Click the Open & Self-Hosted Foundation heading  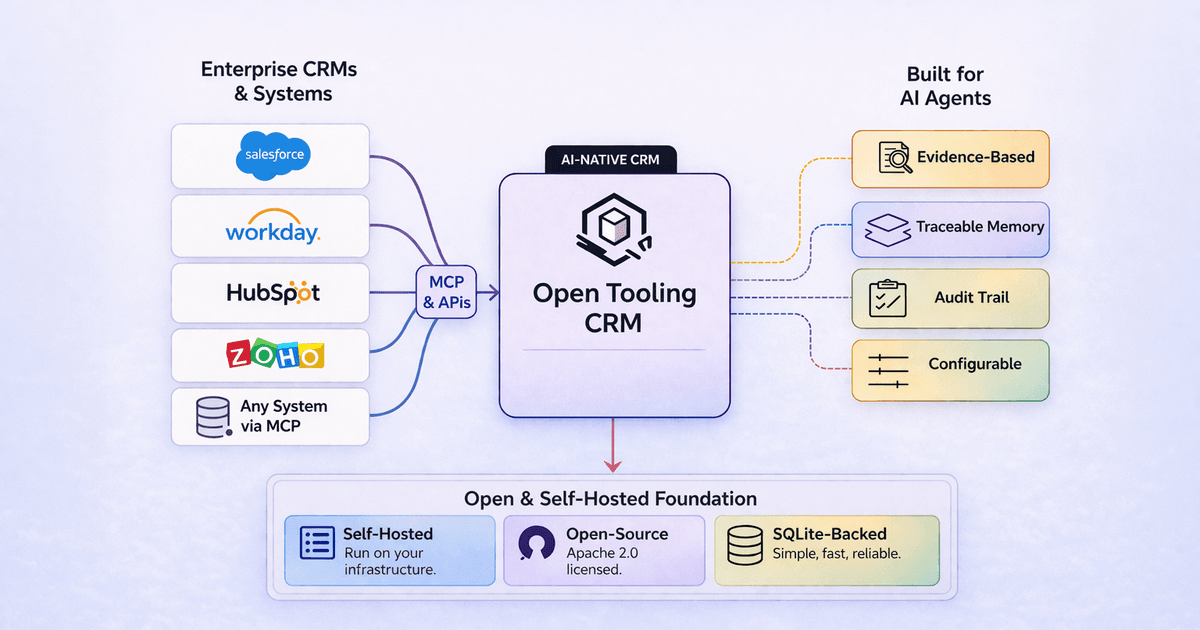tap(610, 498)
